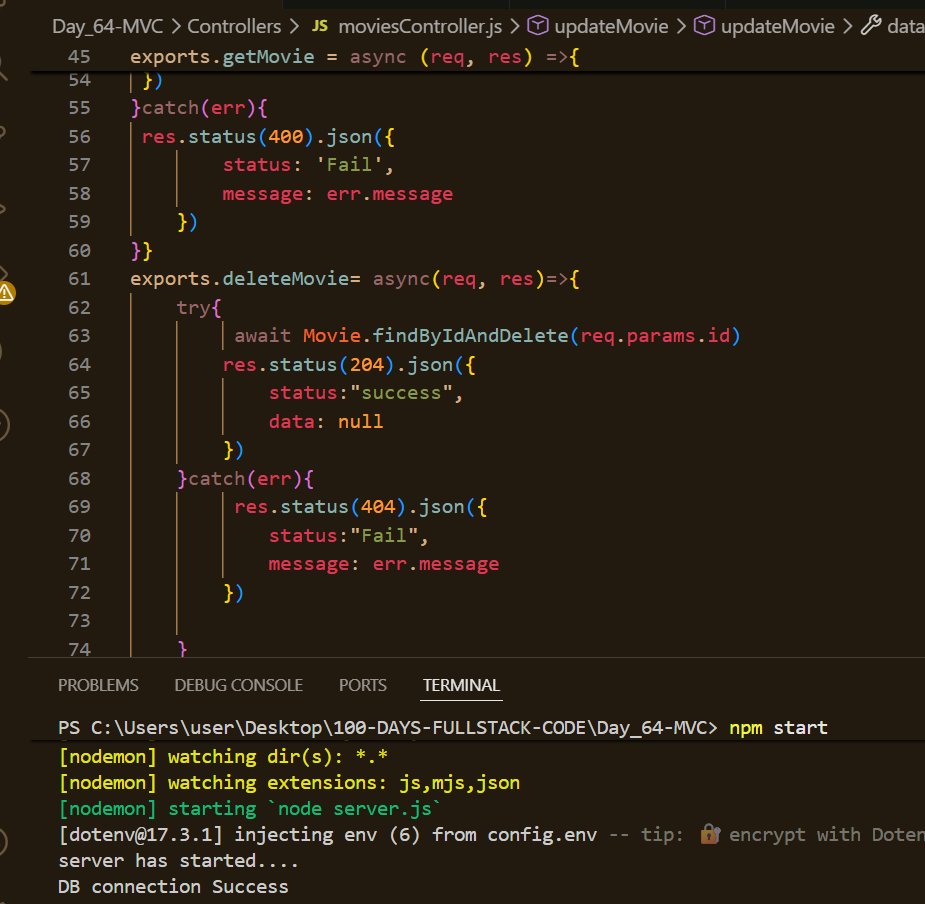Screen dimensions: 925x904
Task: Click err.message on line 71
Action: point(436,564)
